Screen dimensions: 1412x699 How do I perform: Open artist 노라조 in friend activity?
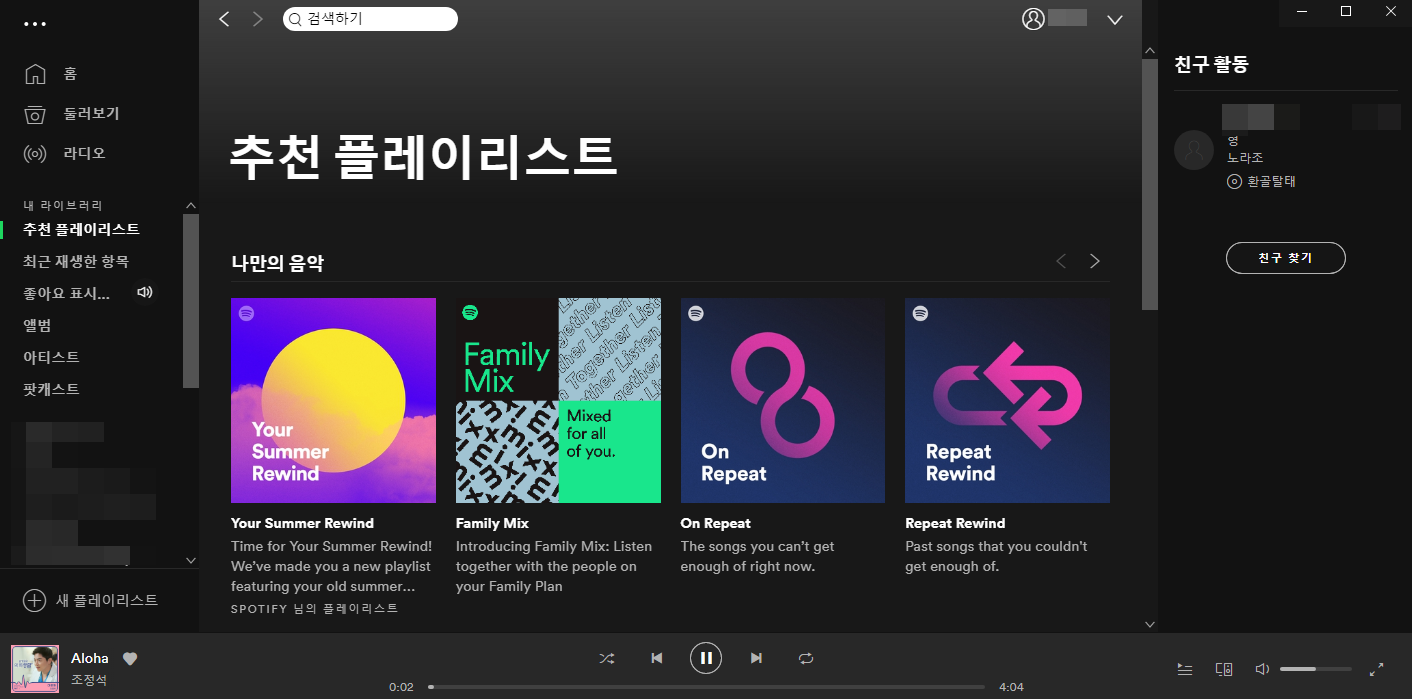pos(1245,158)
